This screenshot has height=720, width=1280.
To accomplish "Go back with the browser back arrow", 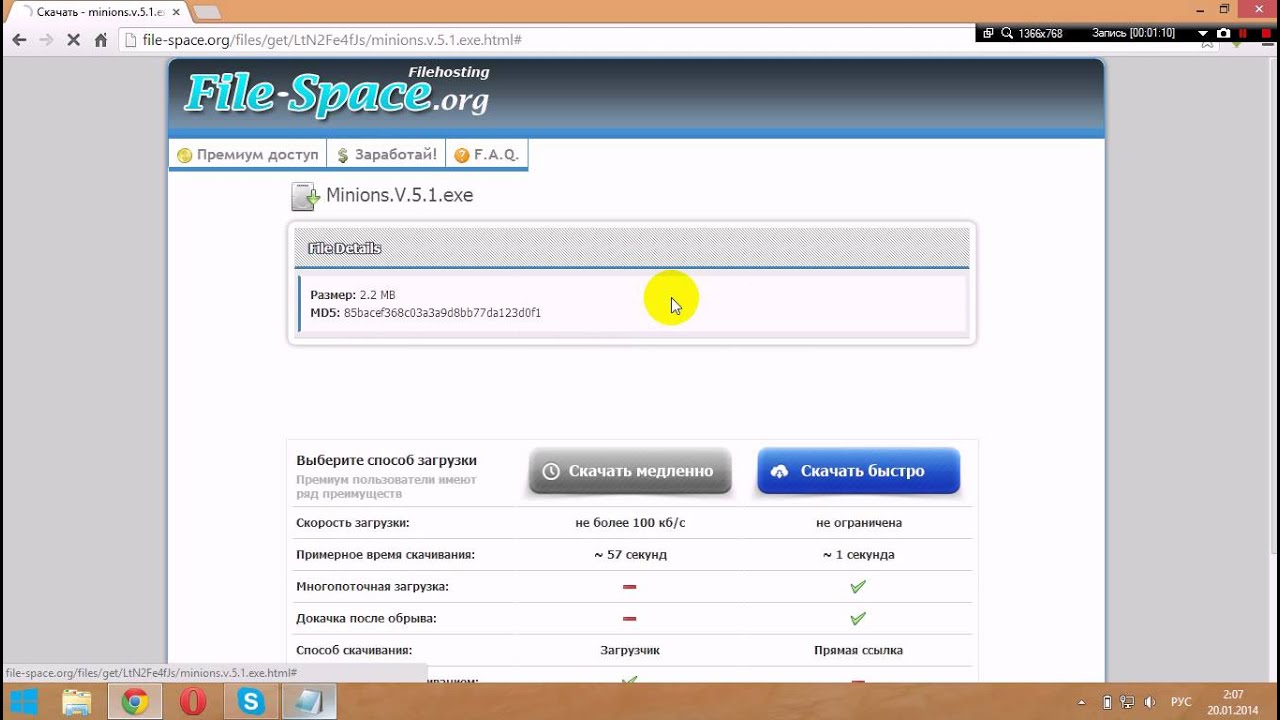I will click(19, 40).
